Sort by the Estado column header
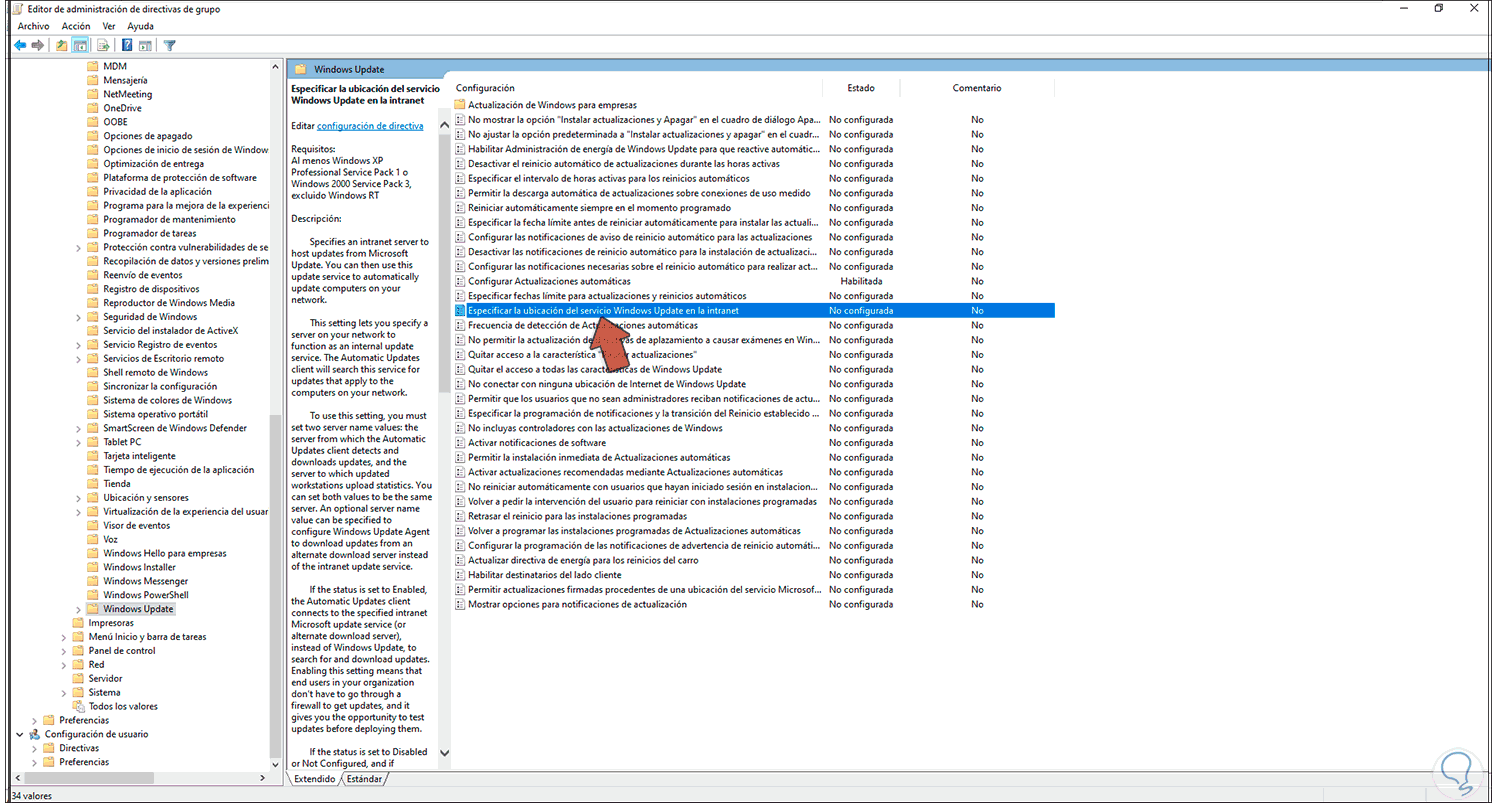This screenshot has height=803, width=1500. (861, 88)
